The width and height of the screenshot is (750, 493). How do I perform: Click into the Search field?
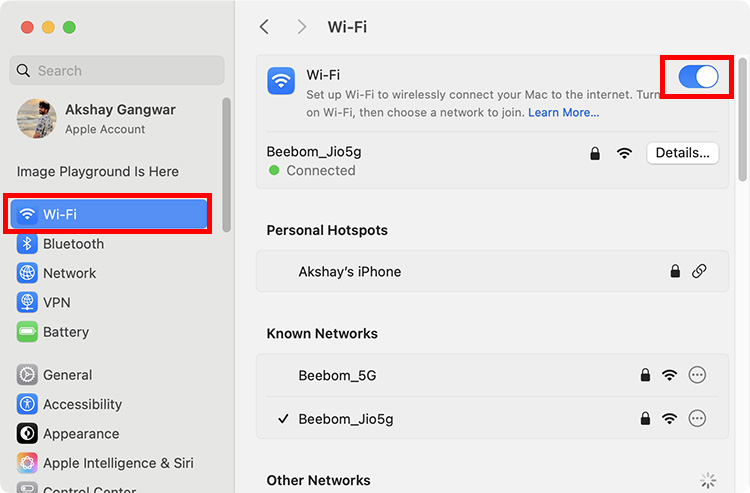[x=117, y=70]
